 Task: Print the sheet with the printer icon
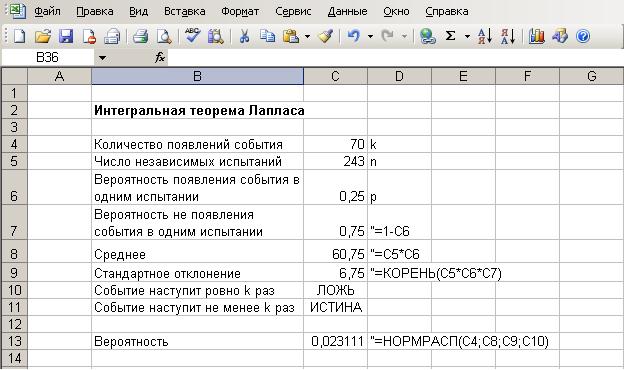[140, 36]
